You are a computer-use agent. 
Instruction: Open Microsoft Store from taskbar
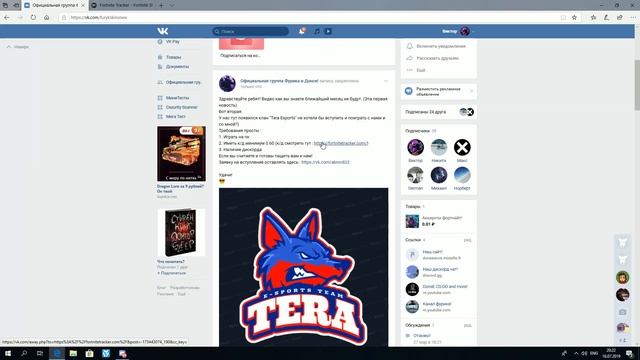89,353
